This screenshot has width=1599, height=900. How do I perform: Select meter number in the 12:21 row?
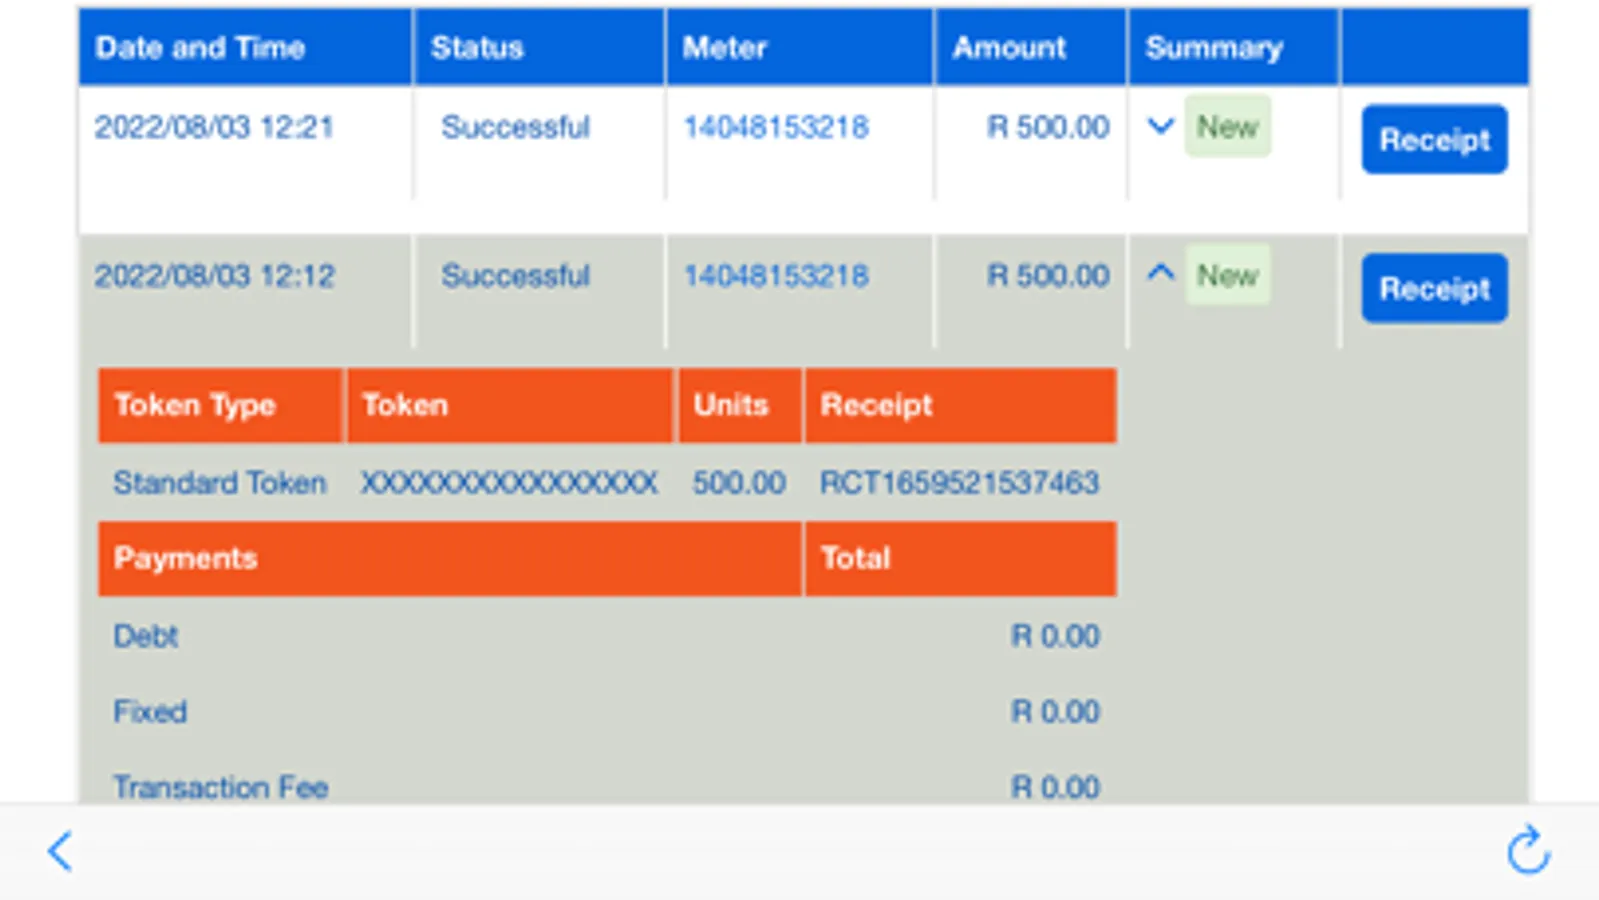(776, 127)
